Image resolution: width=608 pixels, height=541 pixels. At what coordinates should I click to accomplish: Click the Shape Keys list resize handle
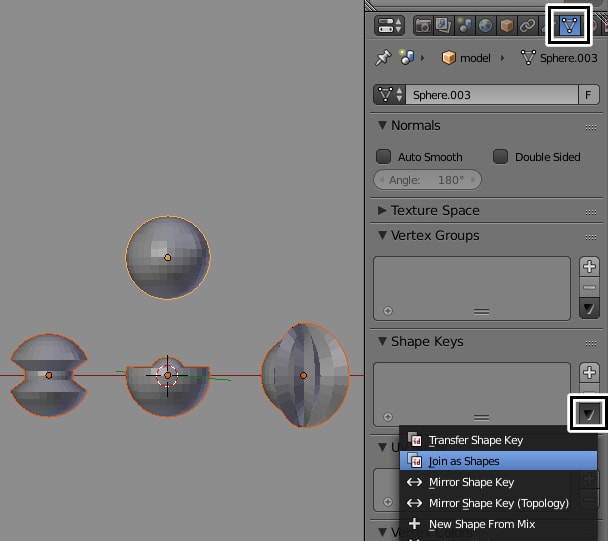click(x=481, y=418)
